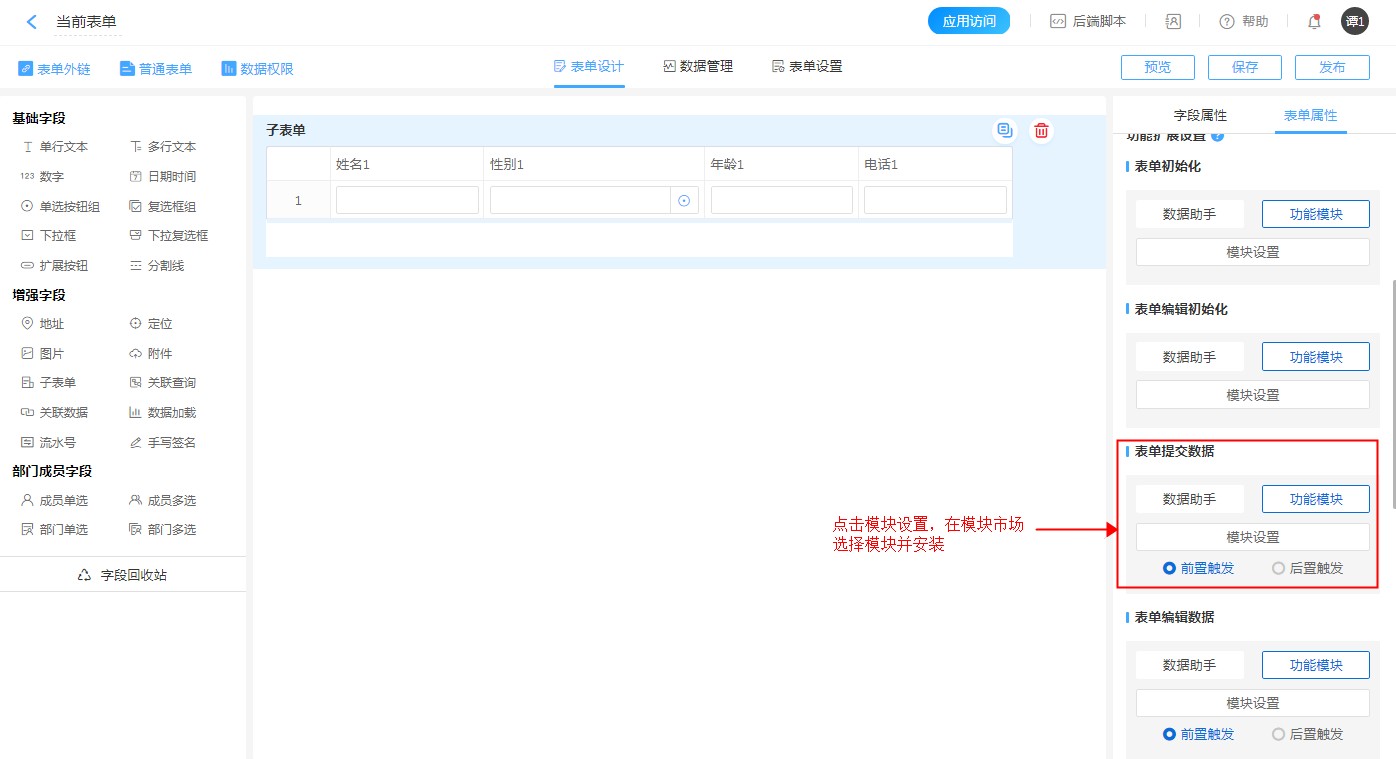Click the help icon next to 帮助

click(x=1227, y=22)
